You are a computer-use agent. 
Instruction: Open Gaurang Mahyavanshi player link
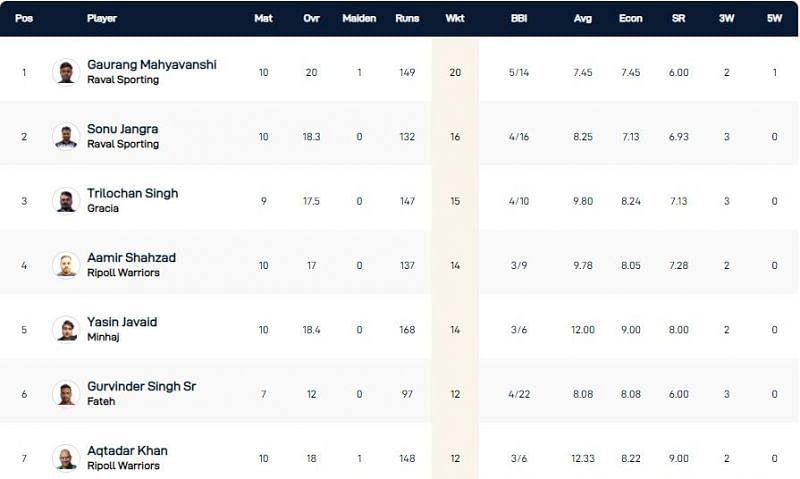[151, 65]
